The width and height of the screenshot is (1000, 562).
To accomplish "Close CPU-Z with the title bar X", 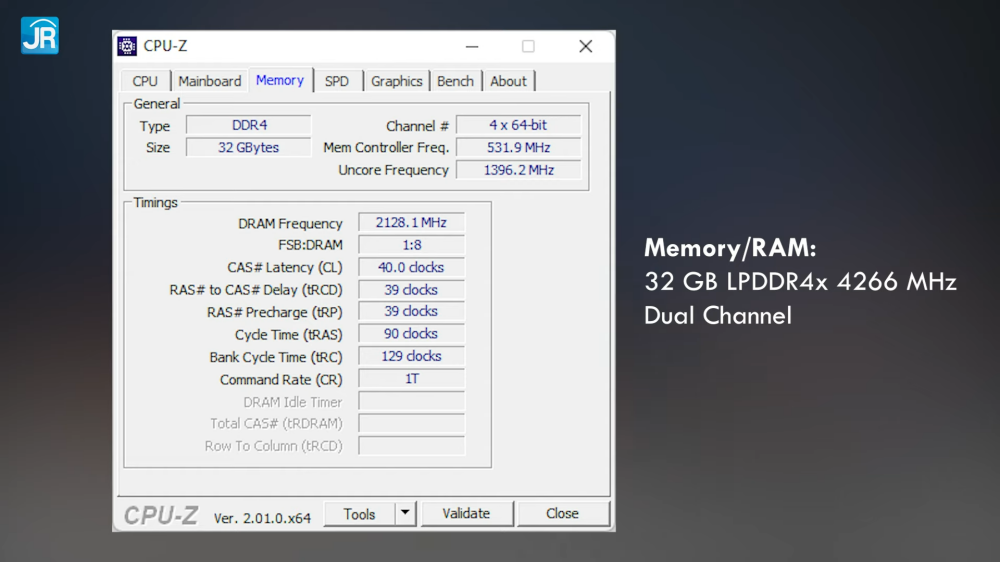I will point(585,46).
